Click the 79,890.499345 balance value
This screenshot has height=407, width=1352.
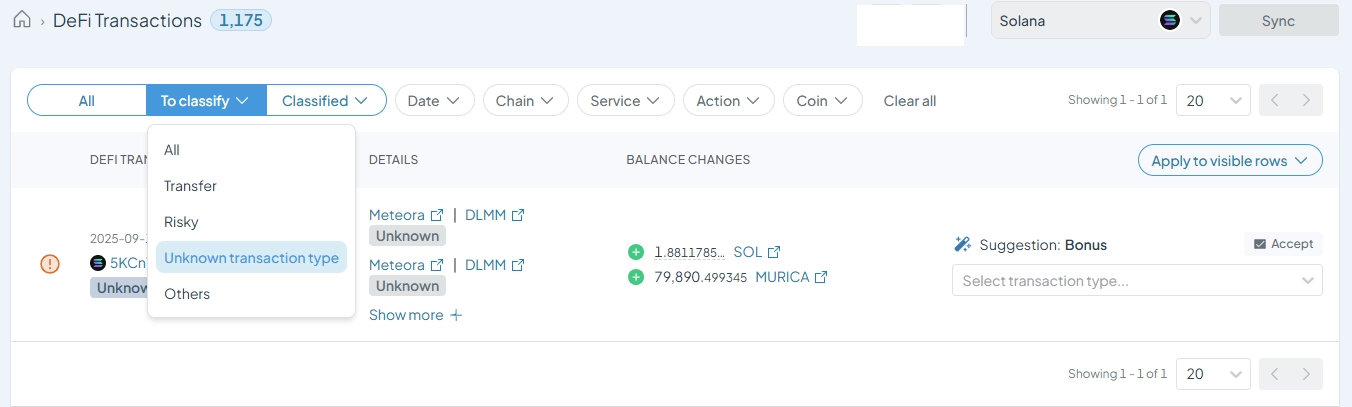click(x=701, y=277)
